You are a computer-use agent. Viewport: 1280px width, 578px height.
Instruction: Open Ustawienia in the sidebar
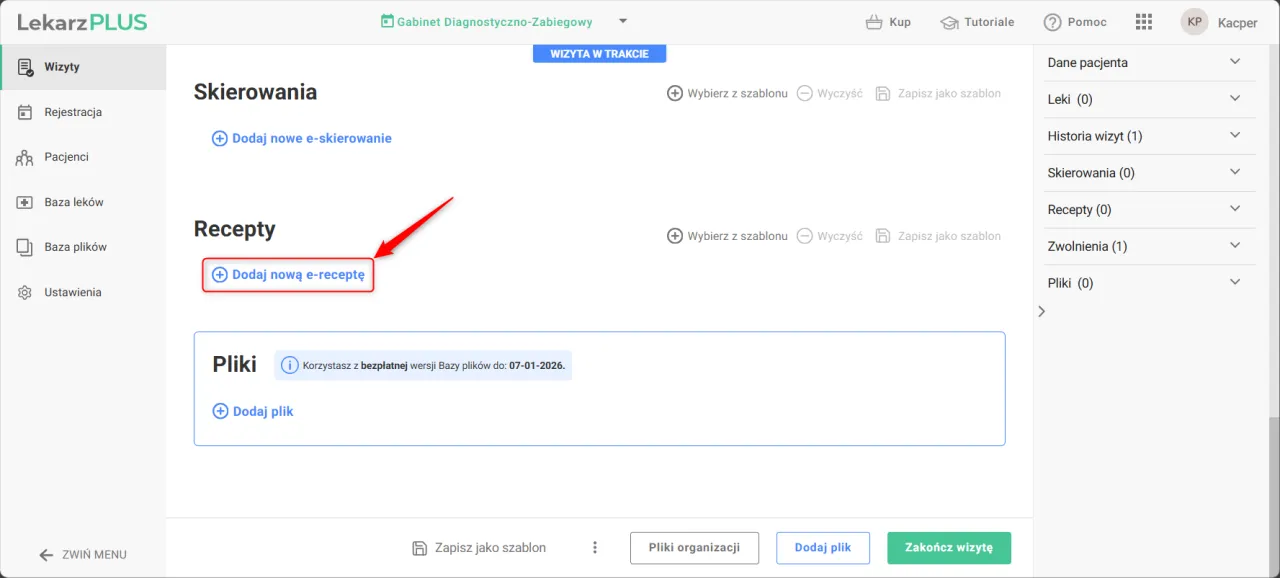click(x=72, y=293)
